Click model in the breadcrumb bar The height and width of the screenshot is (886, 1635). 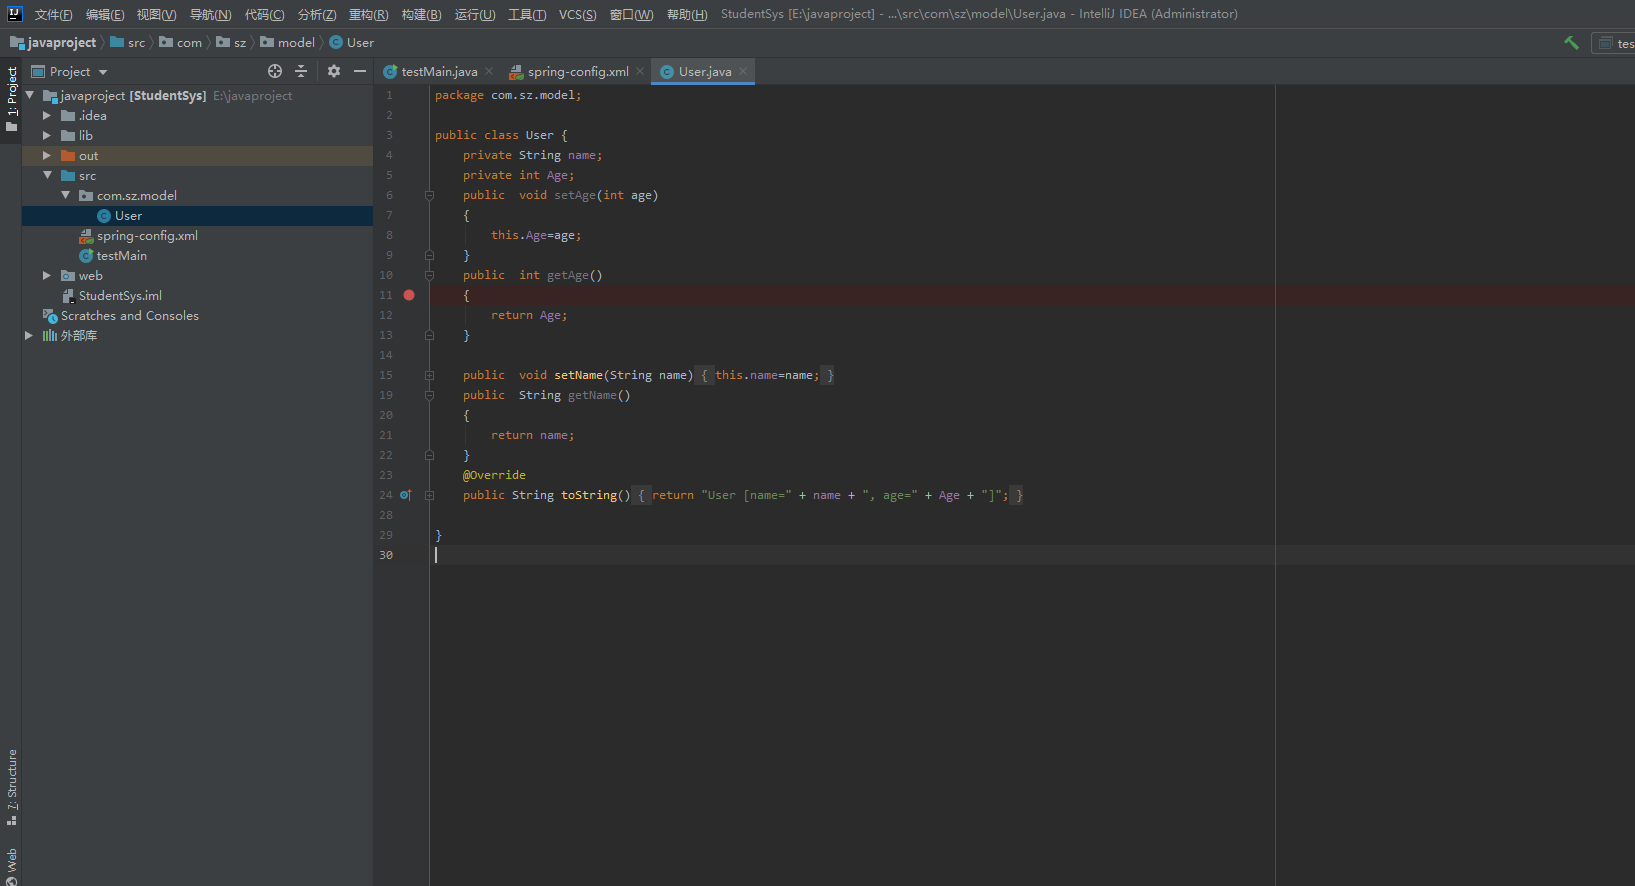[288, 42]
